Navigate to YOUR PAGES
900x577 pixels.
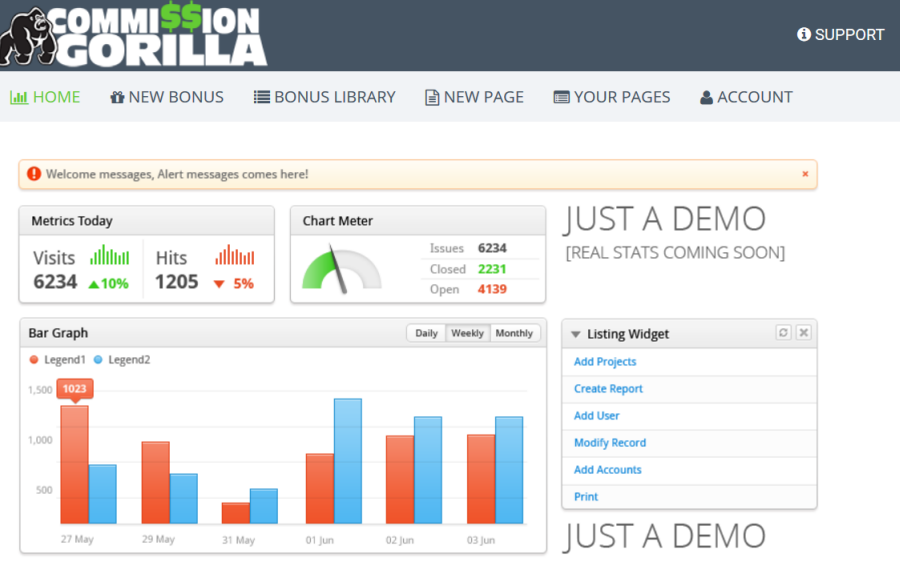612,96
